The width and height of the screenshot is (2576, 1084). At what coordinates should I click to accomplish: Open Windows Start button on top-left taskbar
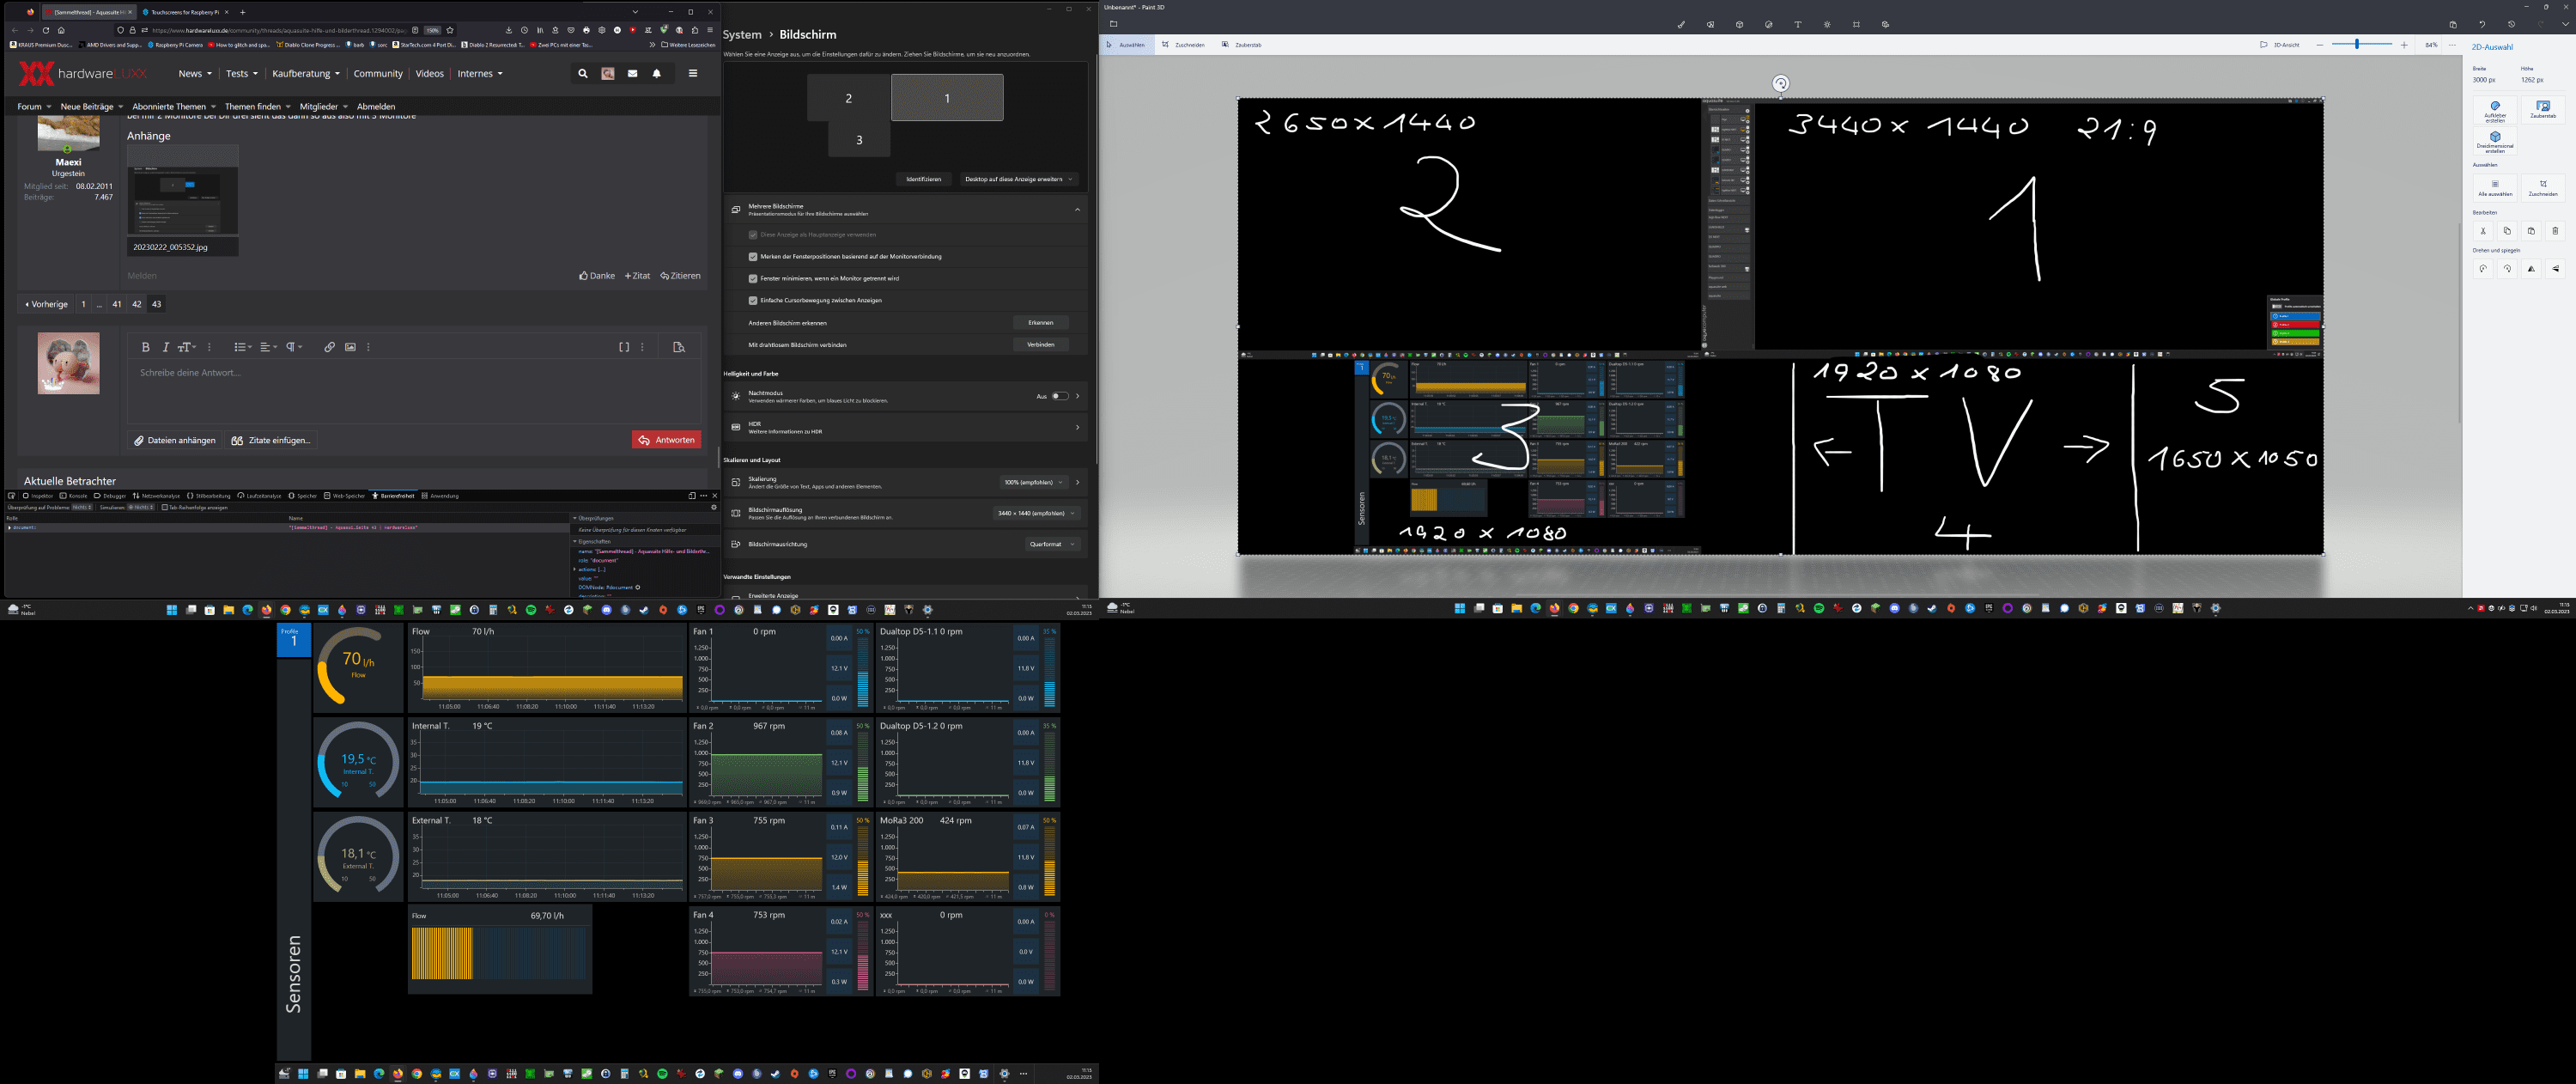(x=172, y=610)
